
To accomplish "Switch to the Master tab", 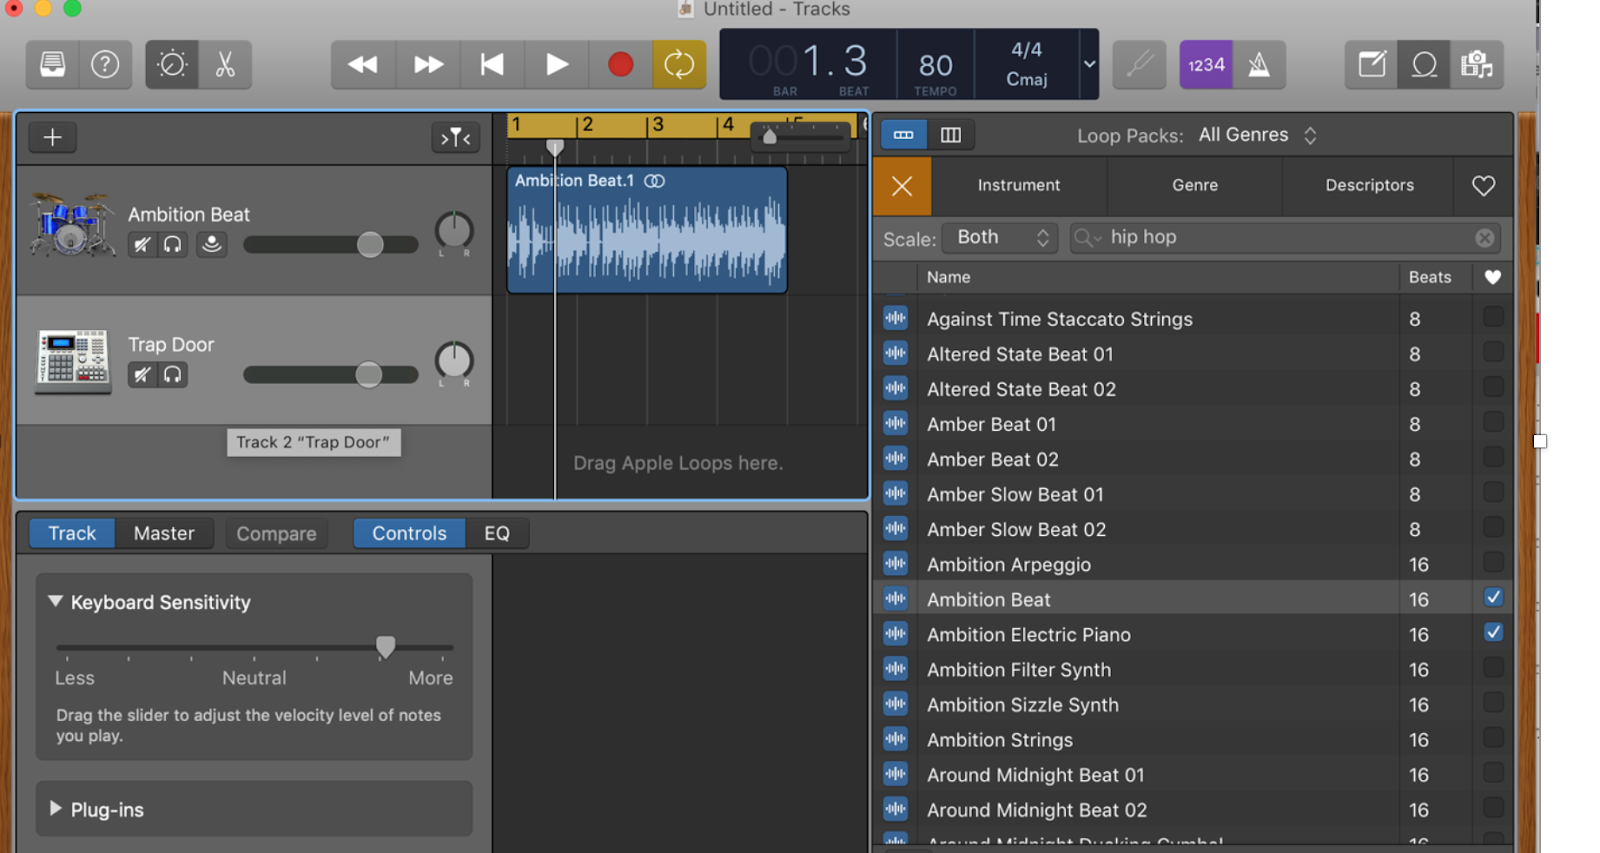I will pyautogui.click(x=164, y=533).
